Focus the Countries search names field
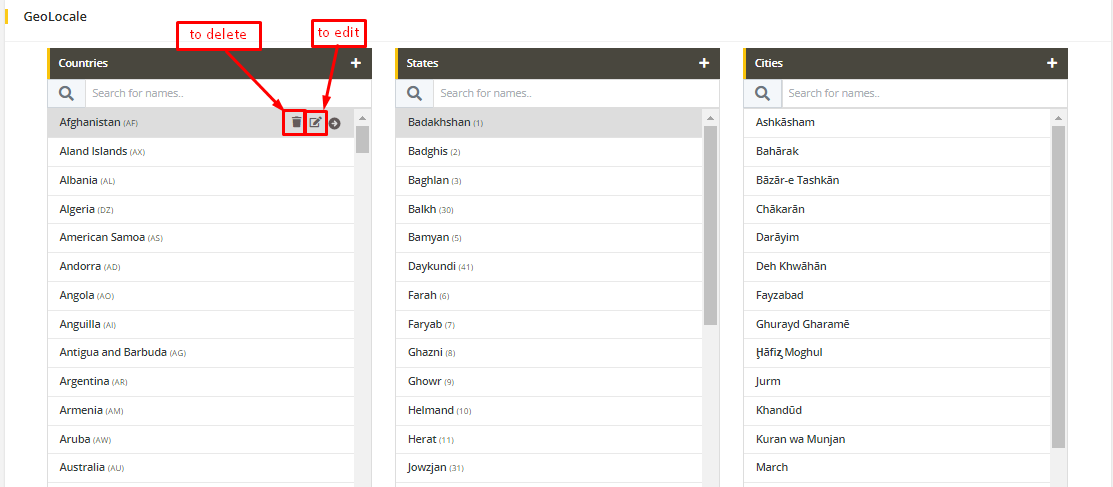 coord(227,93)
